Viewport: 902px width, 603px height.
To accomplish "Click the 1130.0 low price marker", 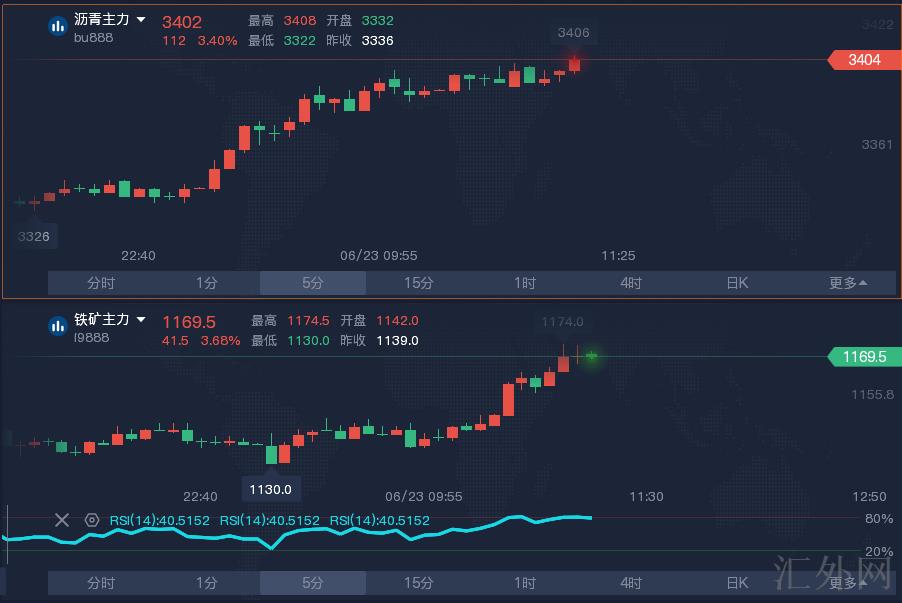I will coord(271,489).
